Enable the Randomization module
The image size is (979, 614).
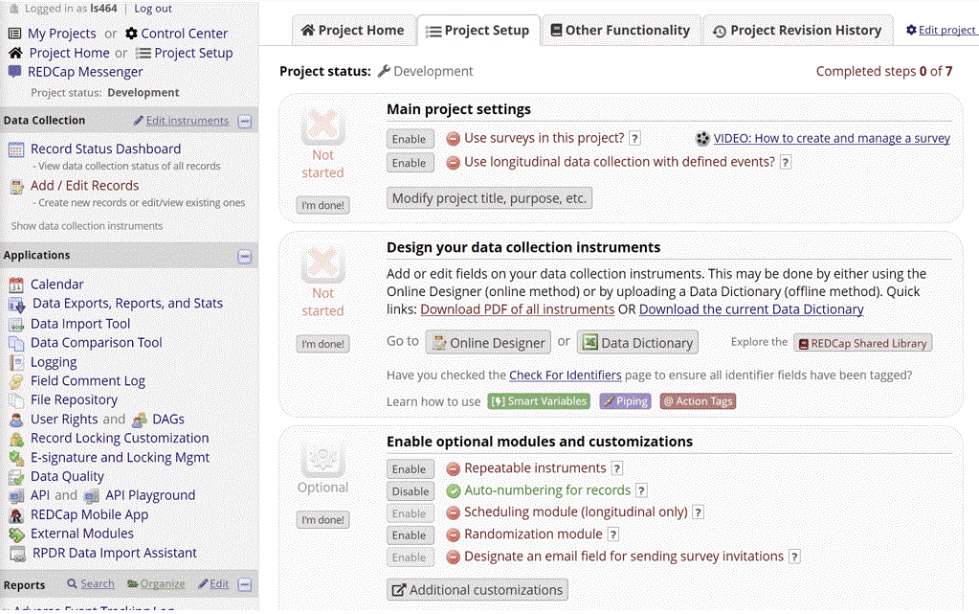pyautogui.click(x=410, y=535)
